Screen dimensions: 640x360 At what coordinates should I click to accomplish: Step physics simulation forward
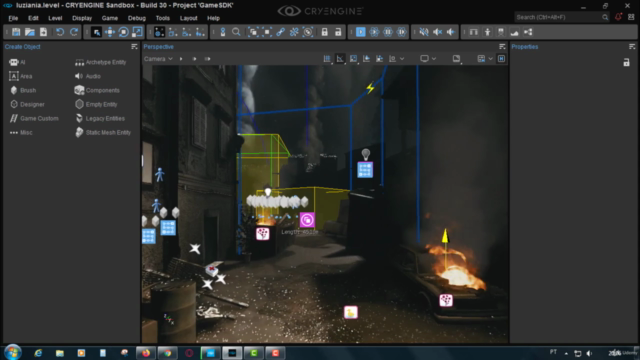402,32
